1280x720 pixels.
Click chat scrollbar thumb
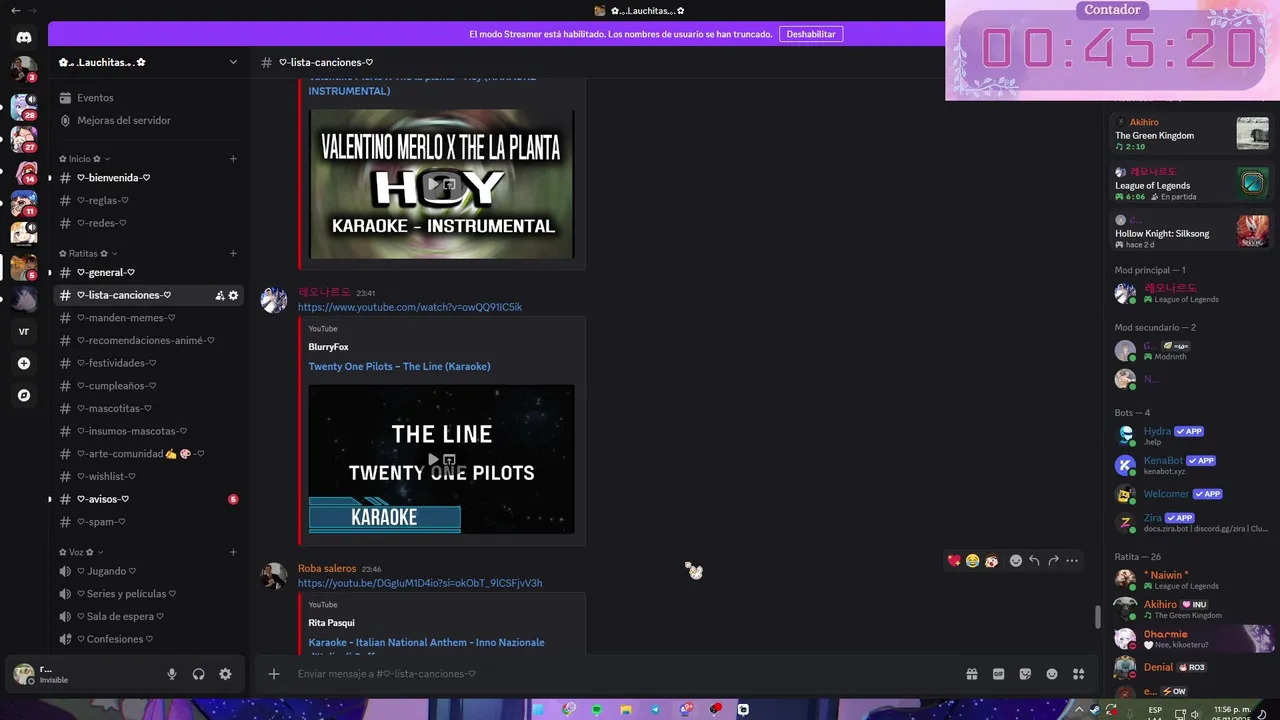tap(1097, 616)
